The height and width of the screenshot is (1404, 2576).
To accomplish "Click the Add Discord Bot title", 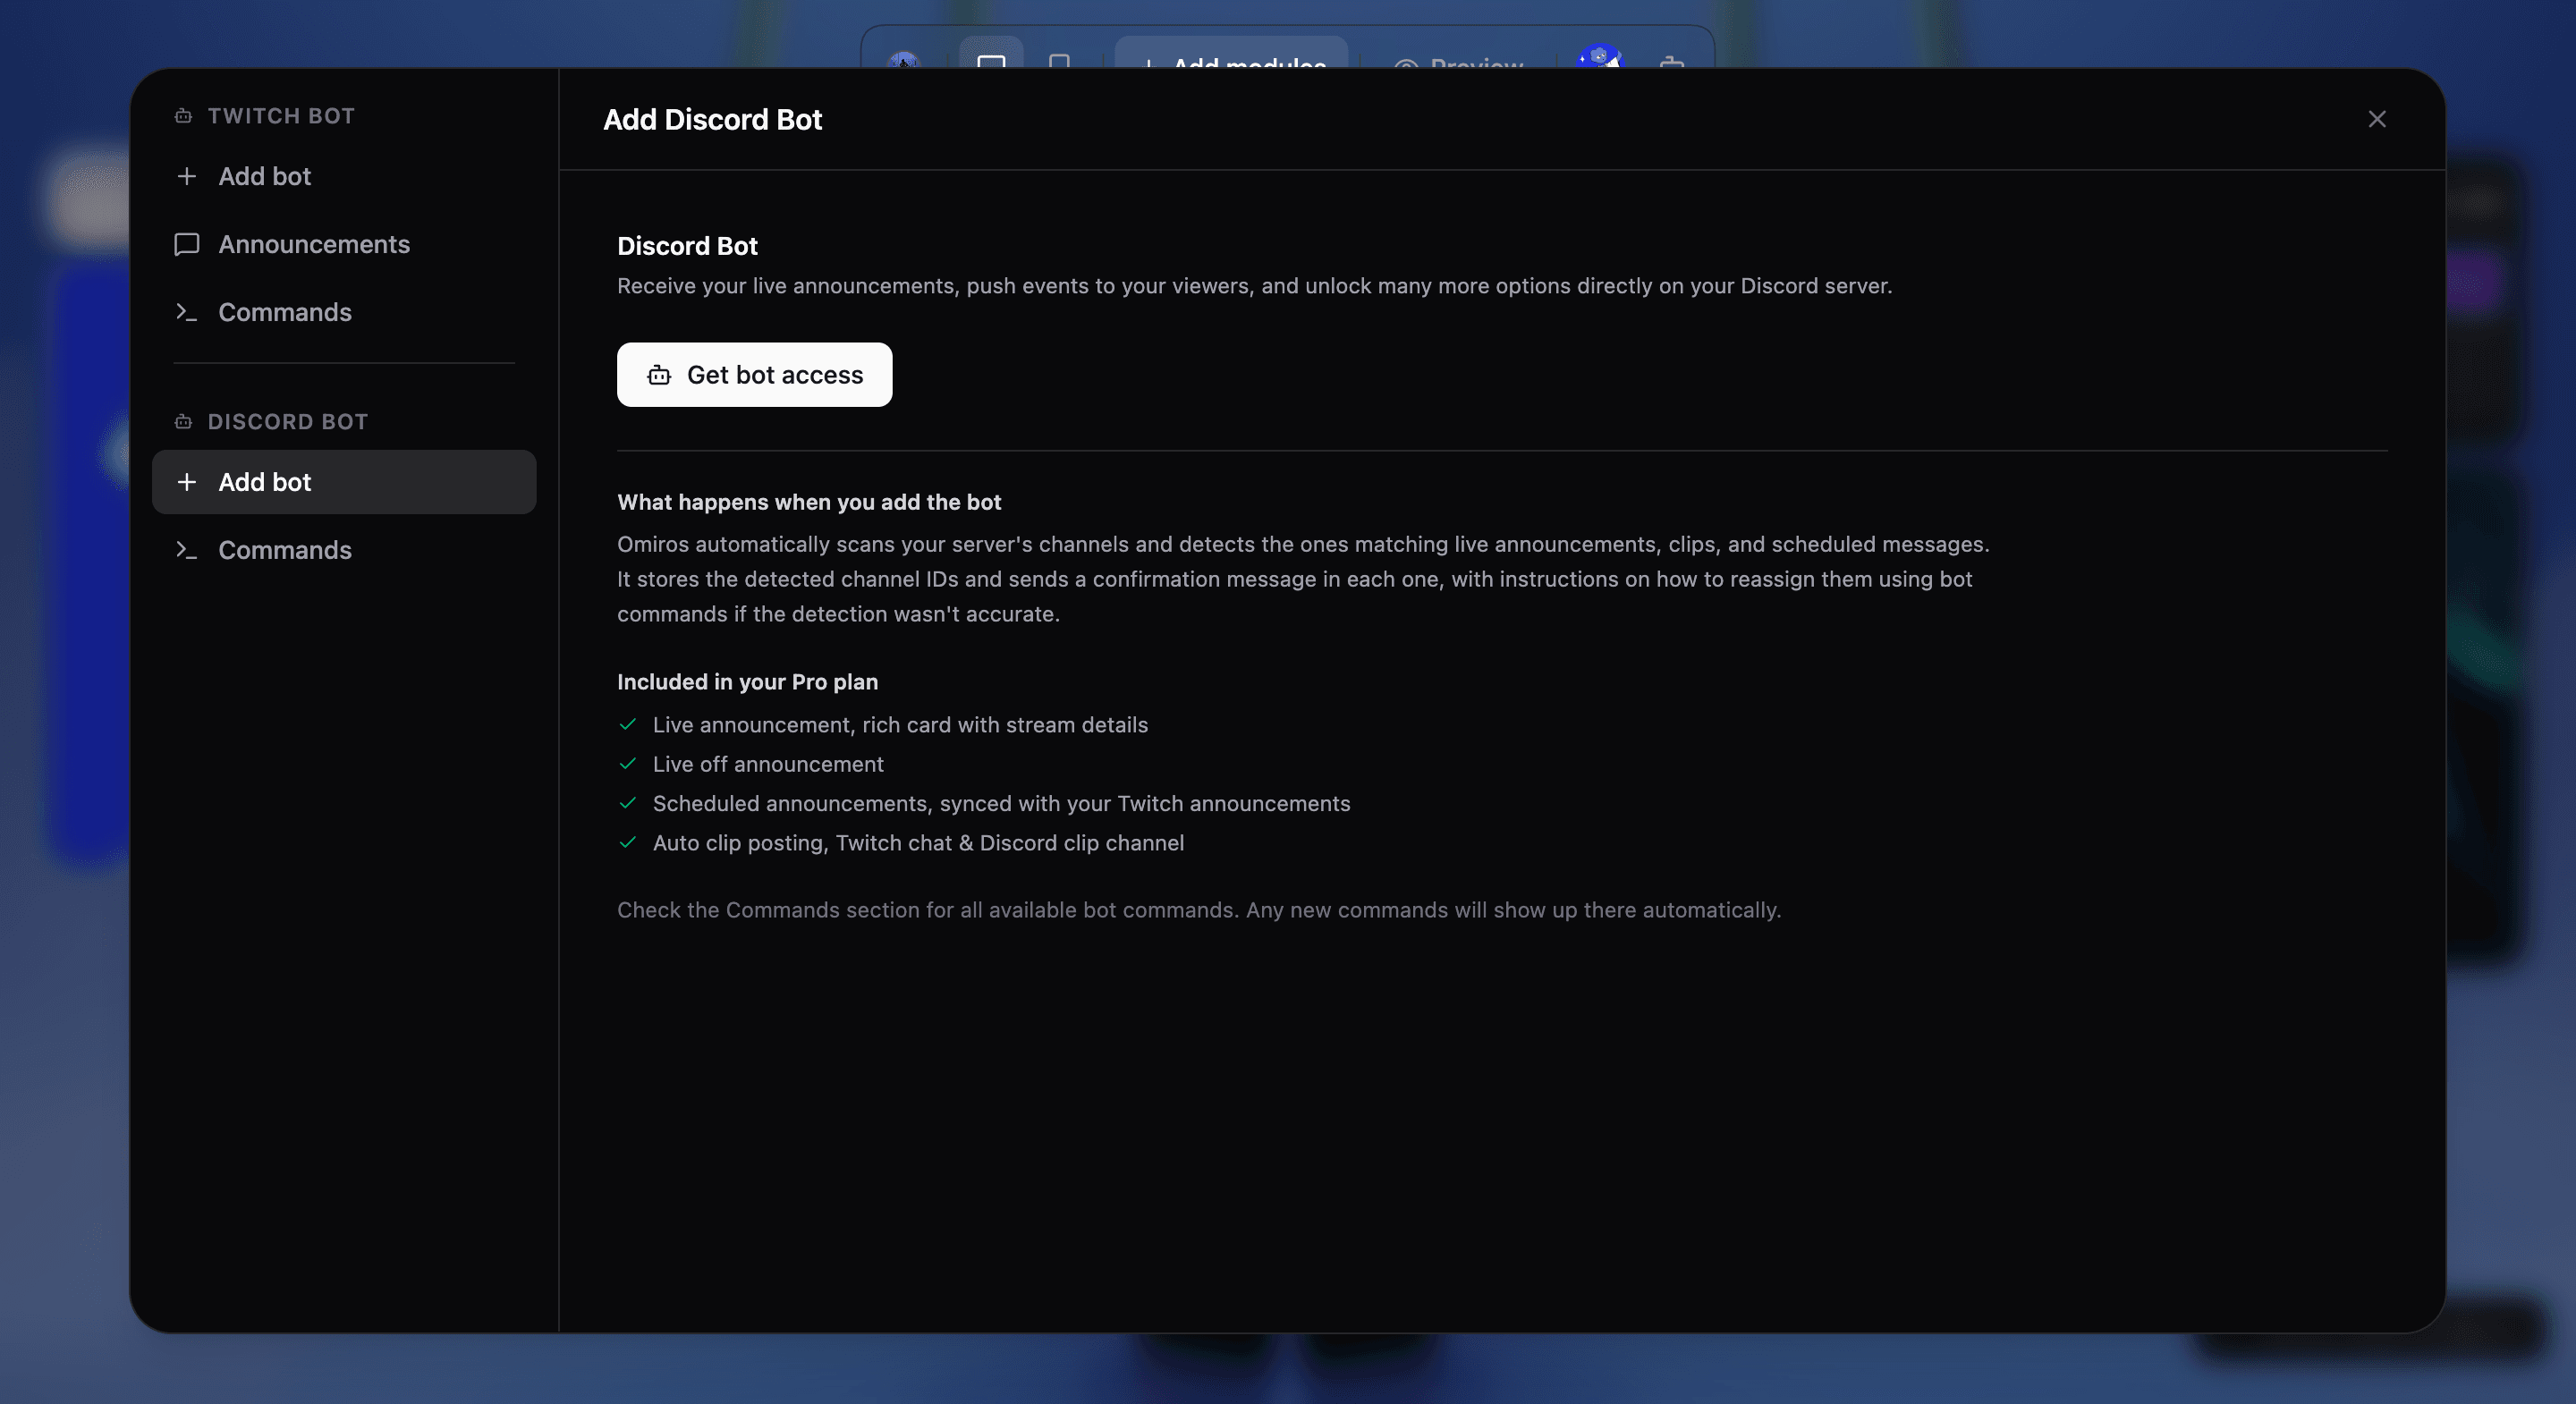I will coord(712,120).
